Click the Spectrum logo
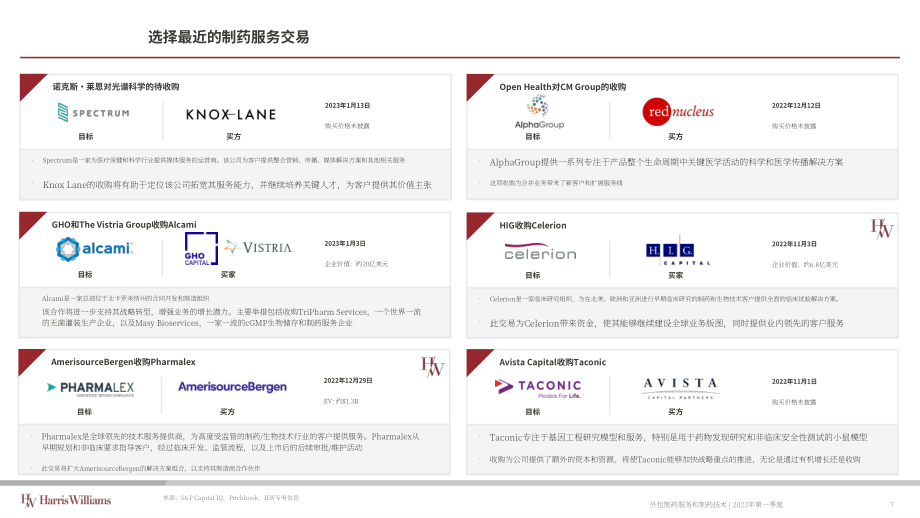920x518 pixels. click(x=94, y=113)
